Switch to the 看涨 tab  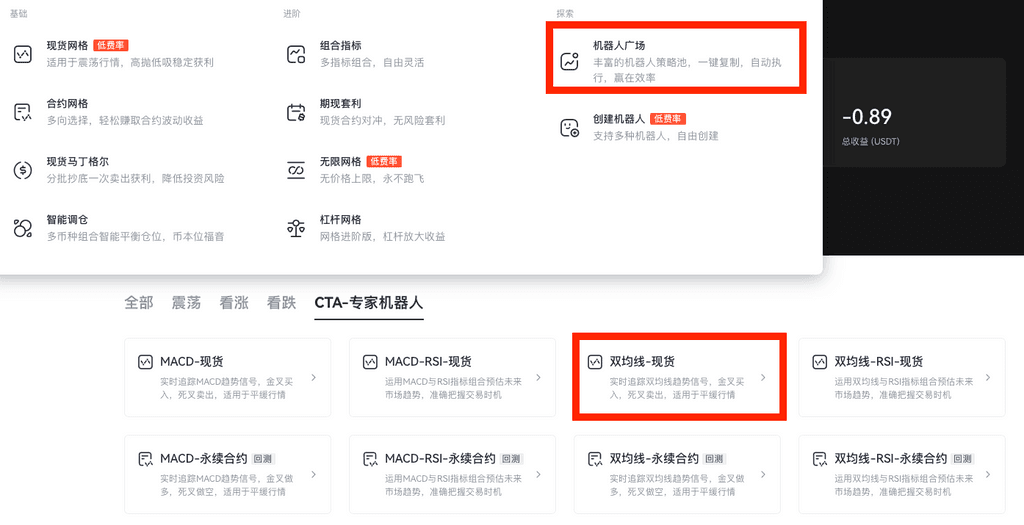[234, 303]
